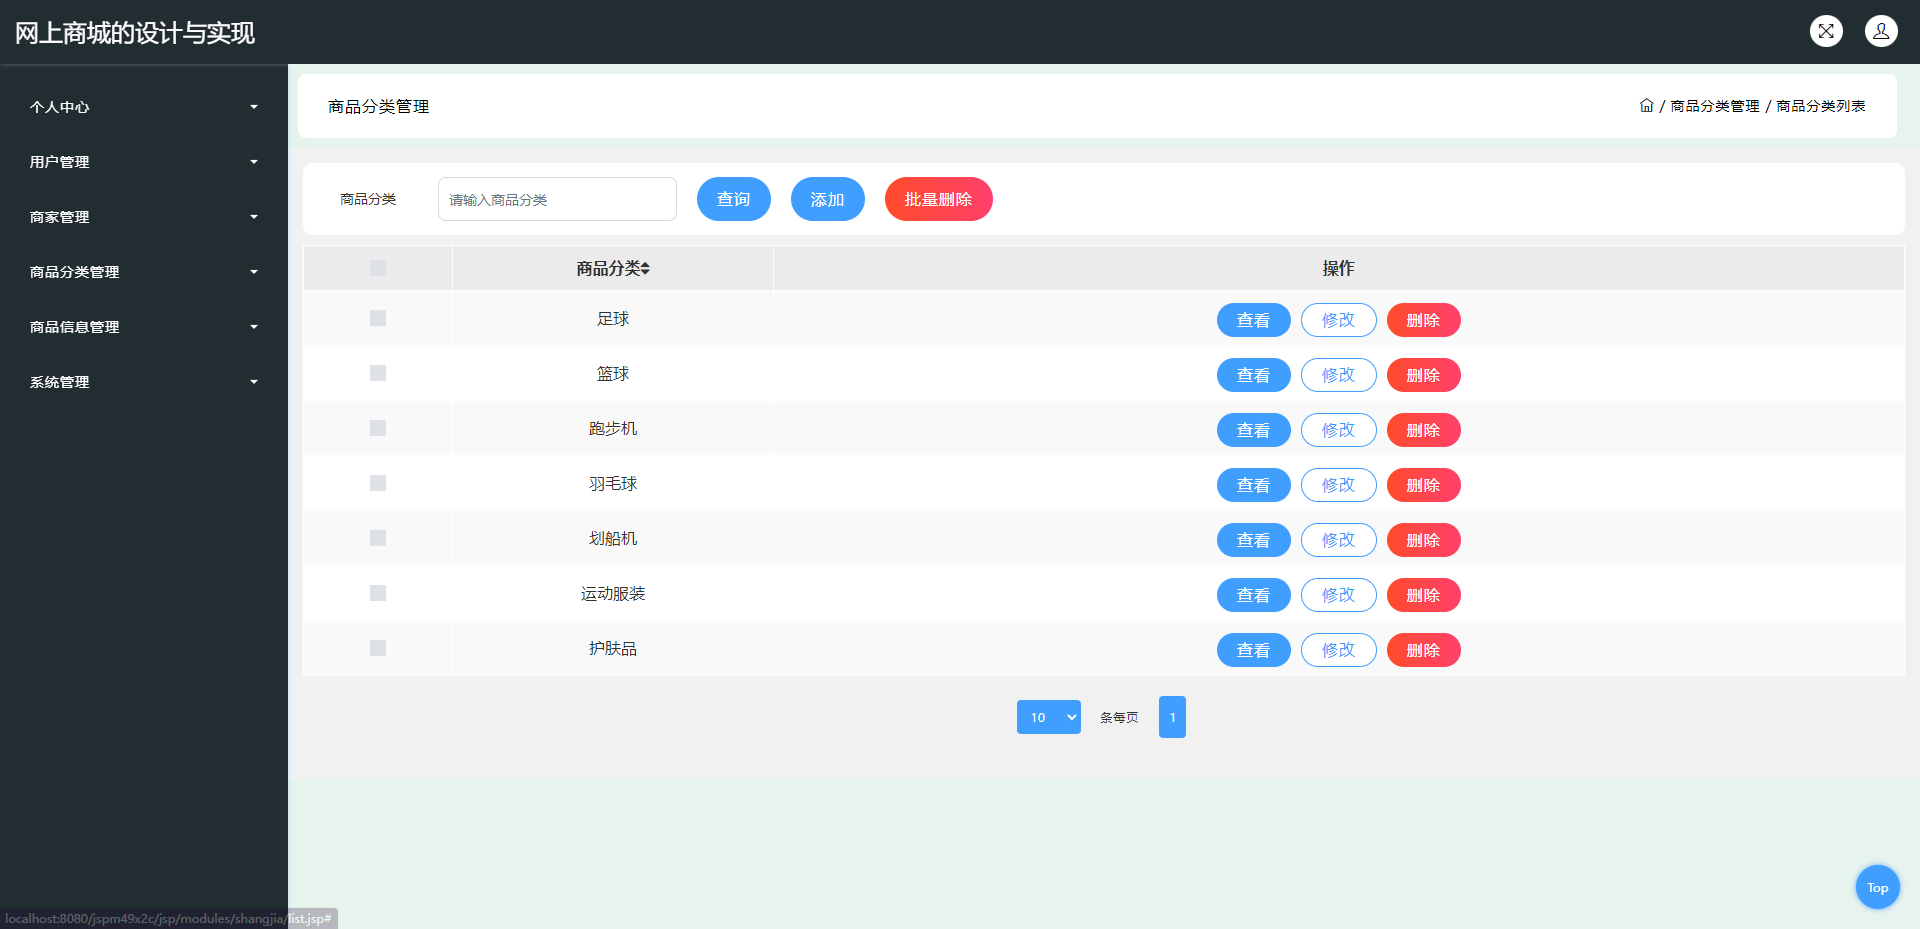Viewport: 1920px width, 929px height.
Task: Expand the 系统管理 sidebar menu
Action: pos(143,382)
